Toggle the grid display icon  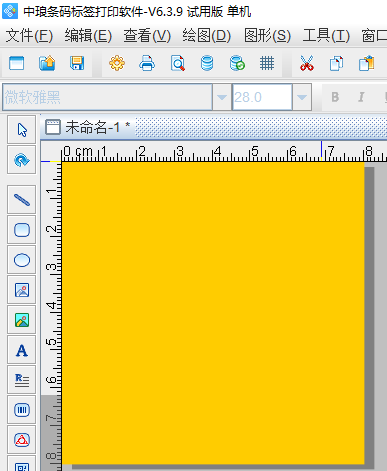coord(267,63)
